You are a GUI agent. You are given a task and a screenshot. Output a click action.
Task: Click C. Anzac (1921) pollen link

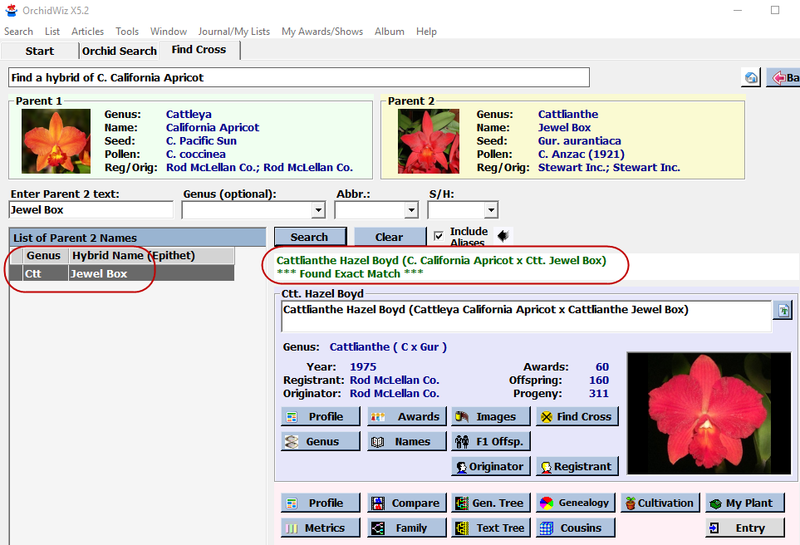click(581, 154)
